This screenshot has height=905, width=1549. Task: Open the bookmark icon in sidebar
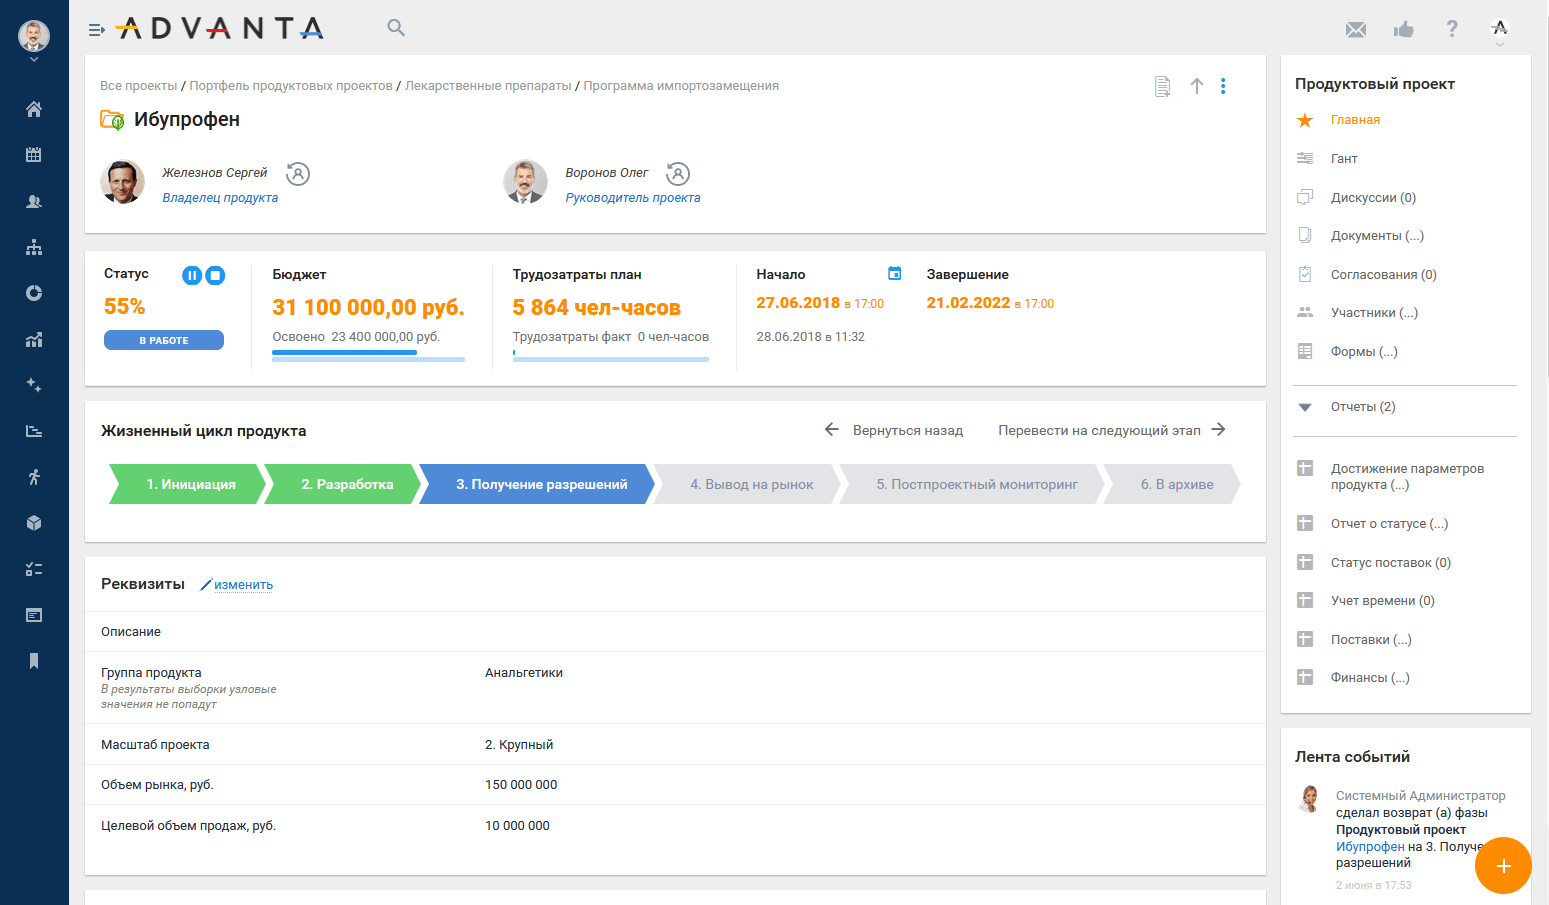[x=34, y=661]
